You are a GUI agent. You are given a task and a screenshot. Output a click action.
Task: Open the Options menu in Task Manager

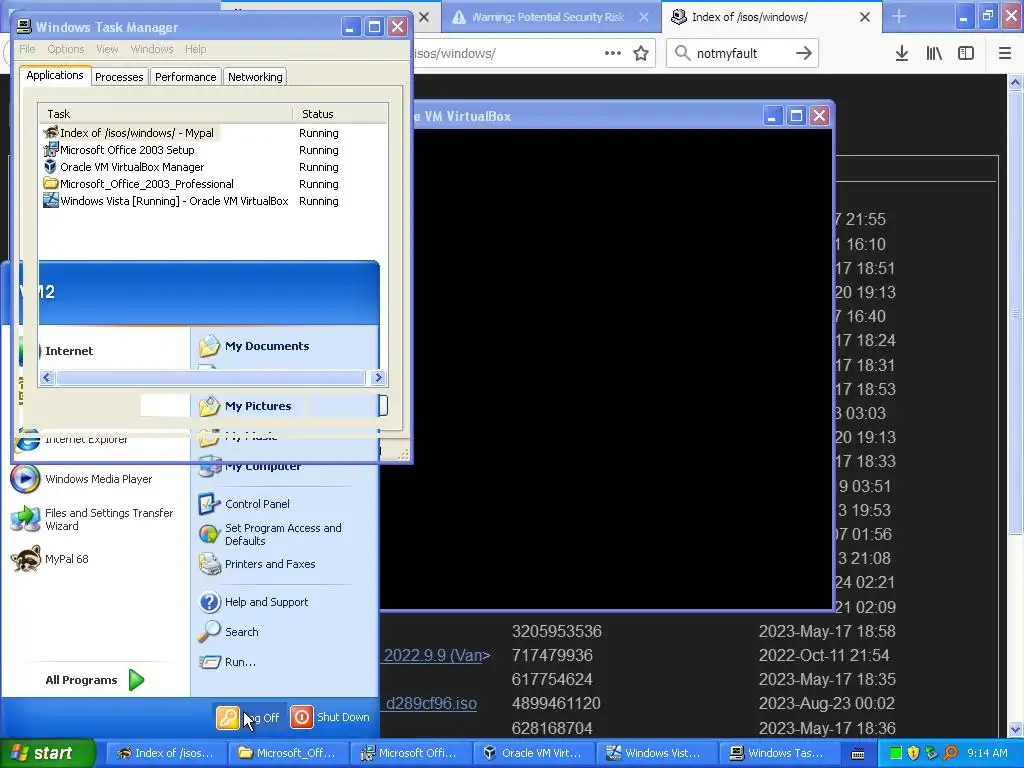[x=66, y=49]
